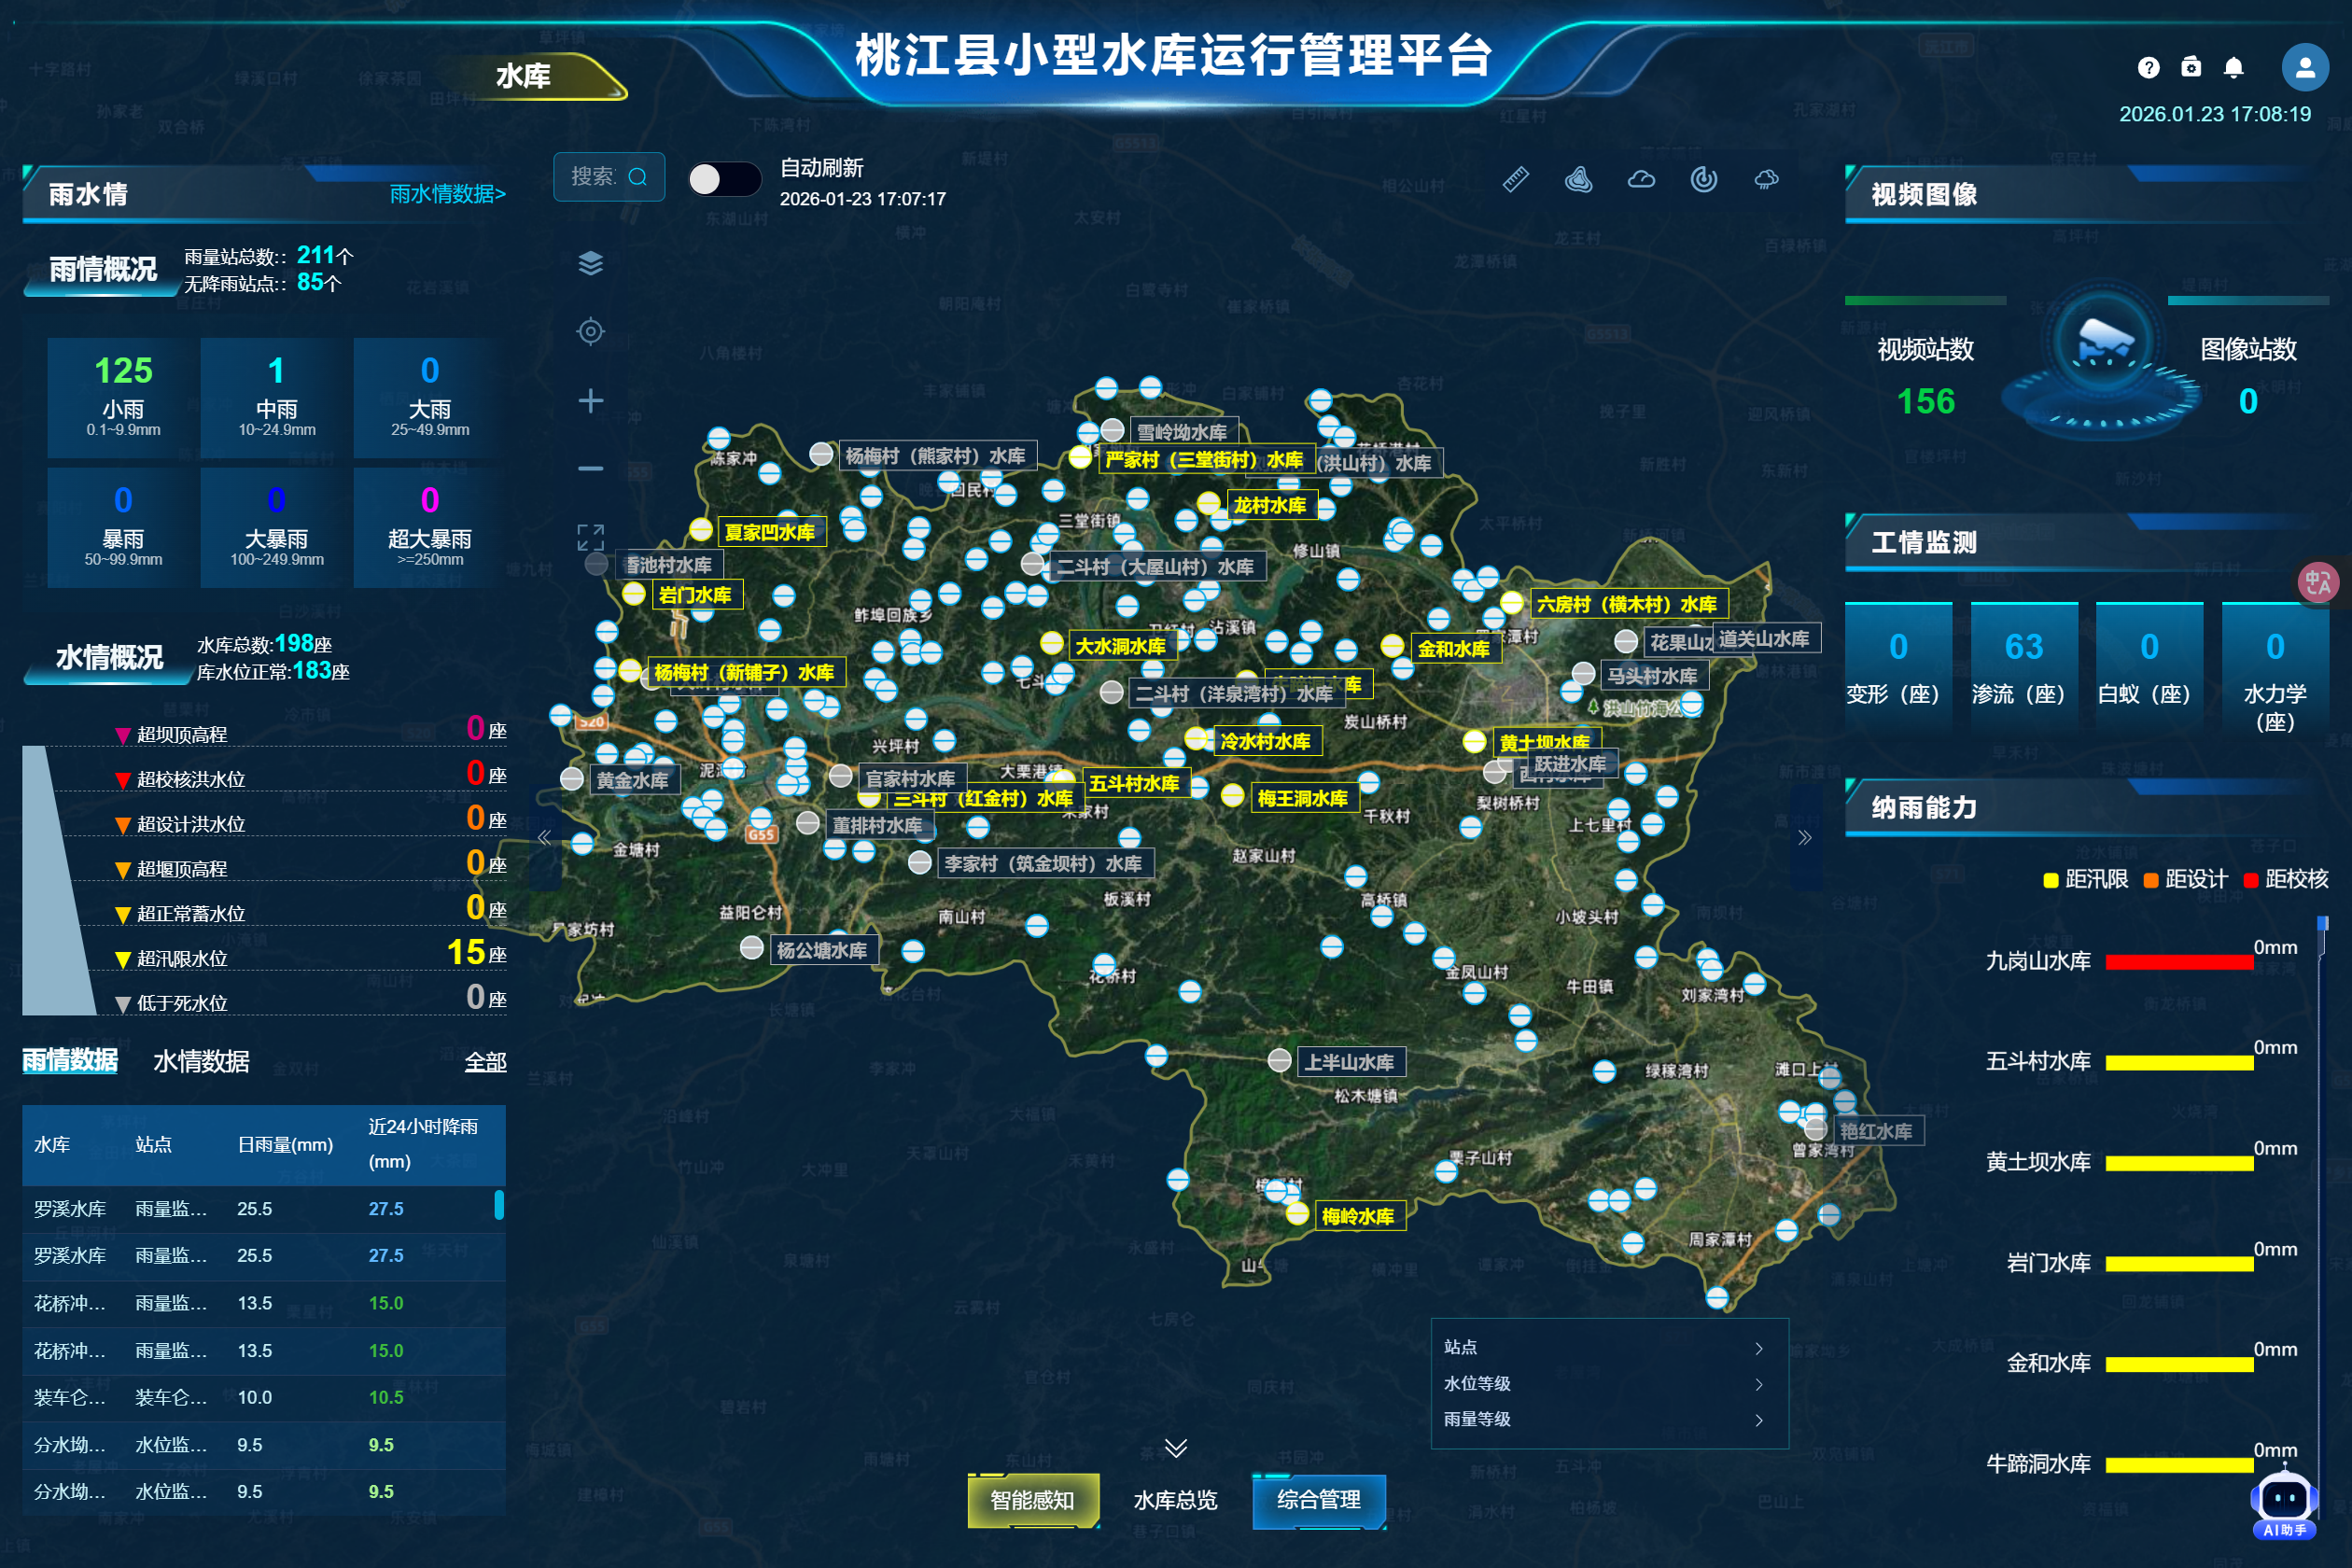Toggle the 自动刷新 auto-refresh switch

(724, 179)
